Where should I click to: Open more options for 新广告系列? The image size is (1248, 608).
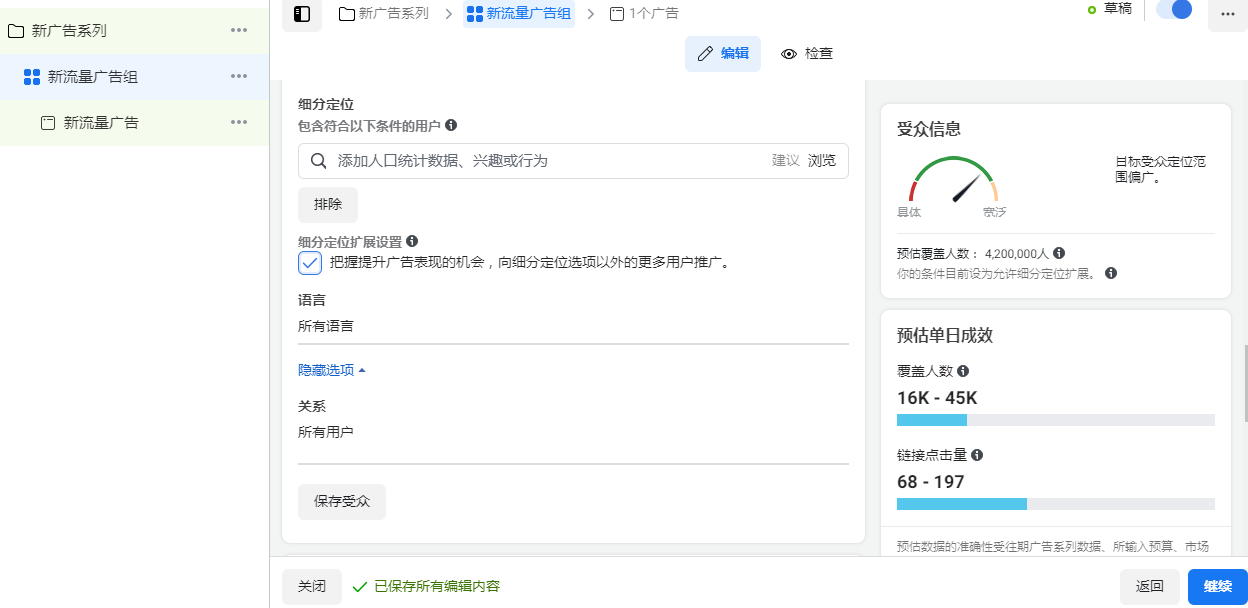[x=239, y=30]
